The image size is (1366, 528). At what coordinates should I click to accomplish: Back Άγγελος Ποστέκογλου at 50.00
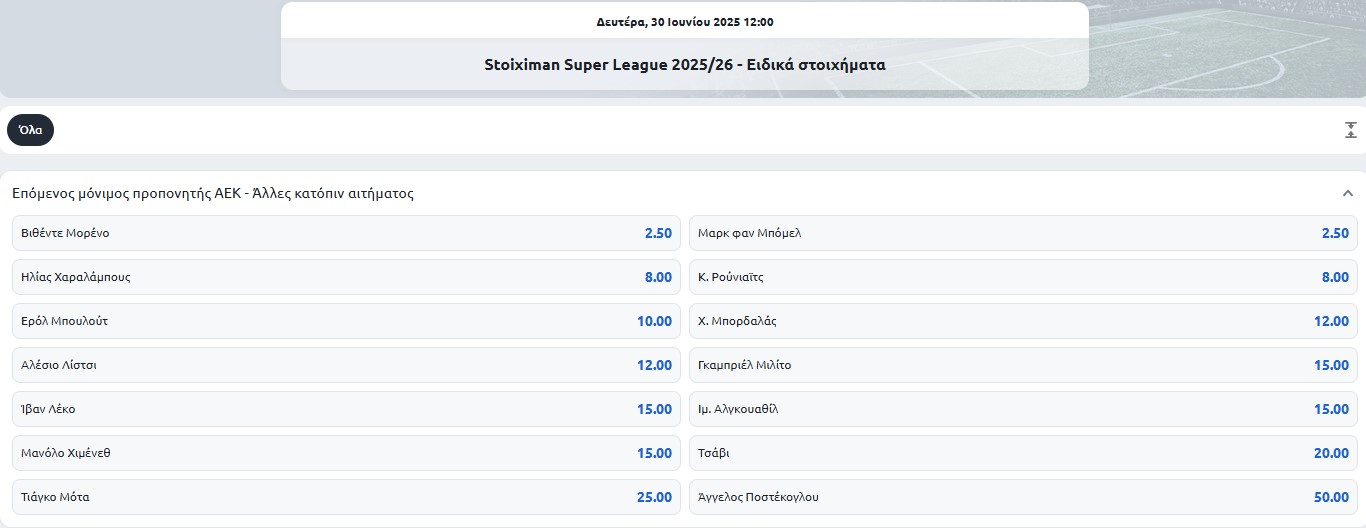pyautogui.click(x=1023, y=497)
